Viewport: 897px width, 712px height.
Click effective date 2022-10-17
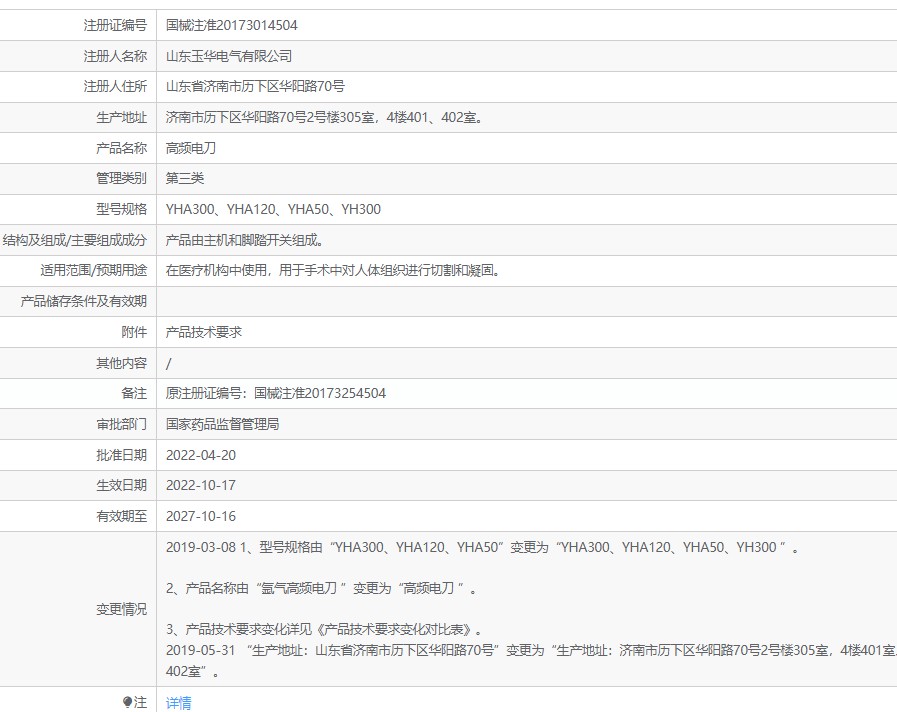click(201, 485)
